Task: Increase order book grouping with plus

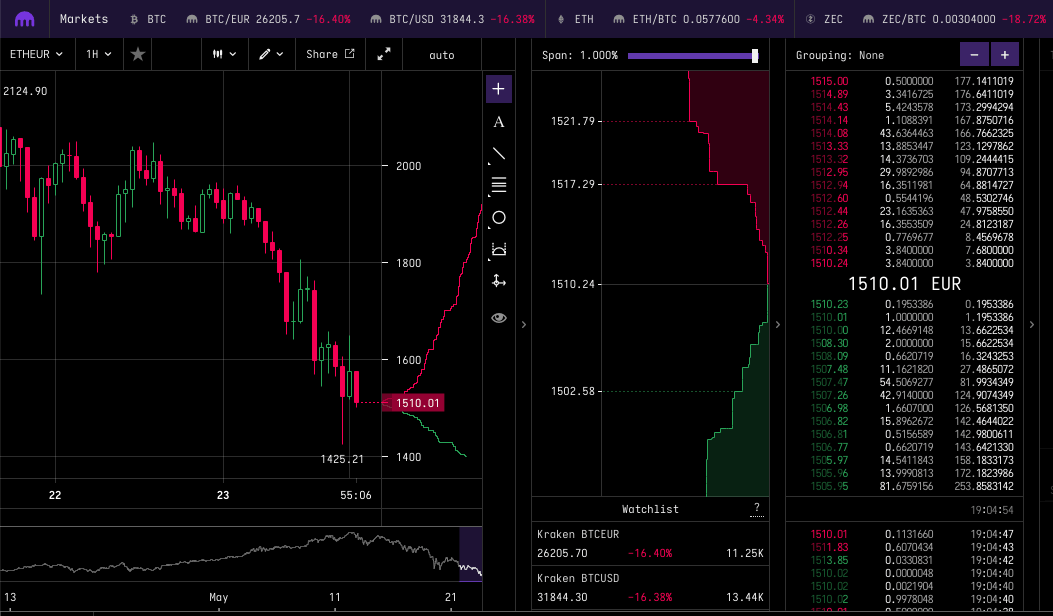Action: tap(1004, 55)
